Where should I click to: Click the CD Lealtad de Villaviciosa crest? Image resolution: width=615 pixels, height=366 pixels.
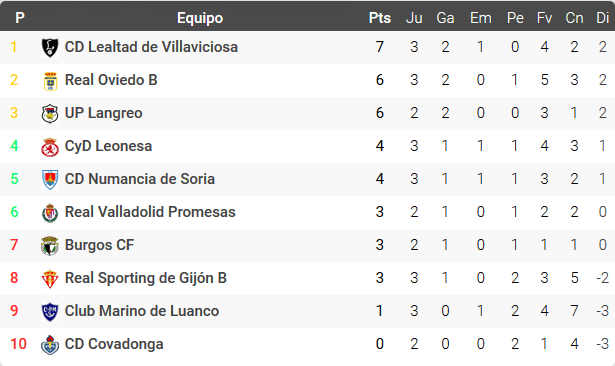point(50,47)
